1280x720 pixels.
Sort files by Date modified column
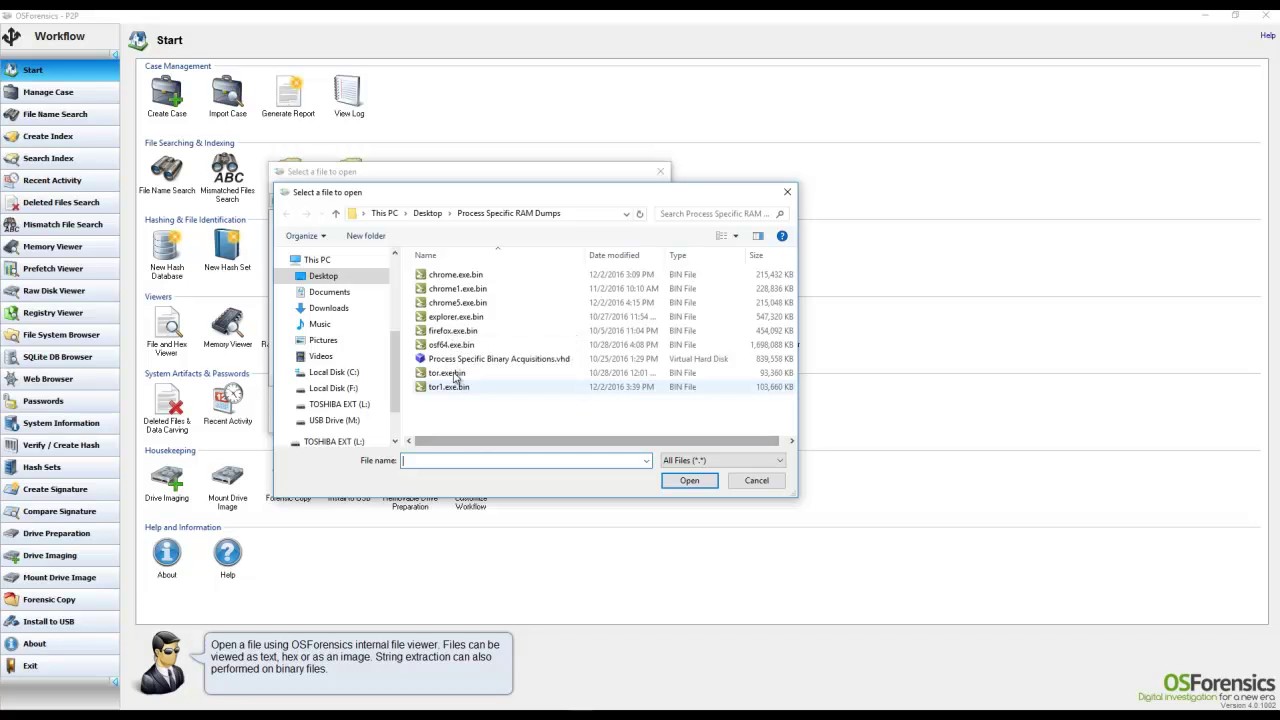click(x=614, y=255)
